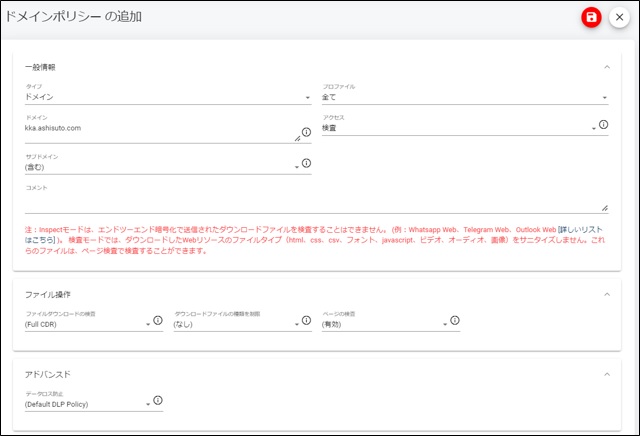This screenshot has width=640, height=436.
Task: Click info icon for ファイルダウンロードの検査
Action: point(157,320)
